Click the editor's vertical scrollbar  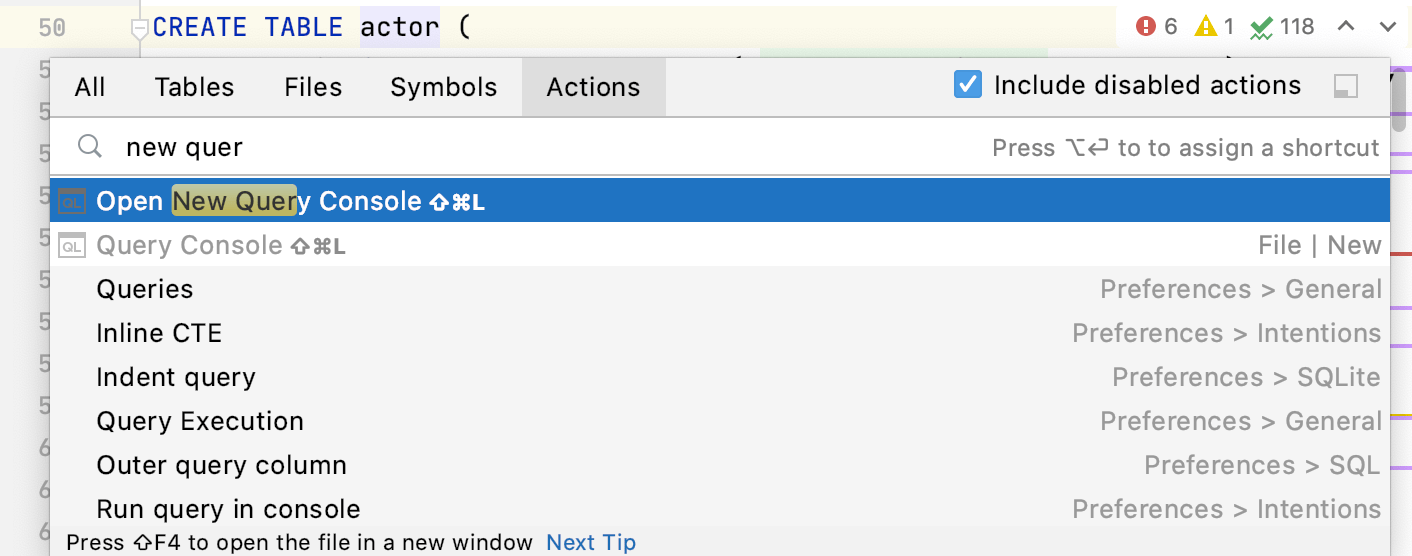1401,95
